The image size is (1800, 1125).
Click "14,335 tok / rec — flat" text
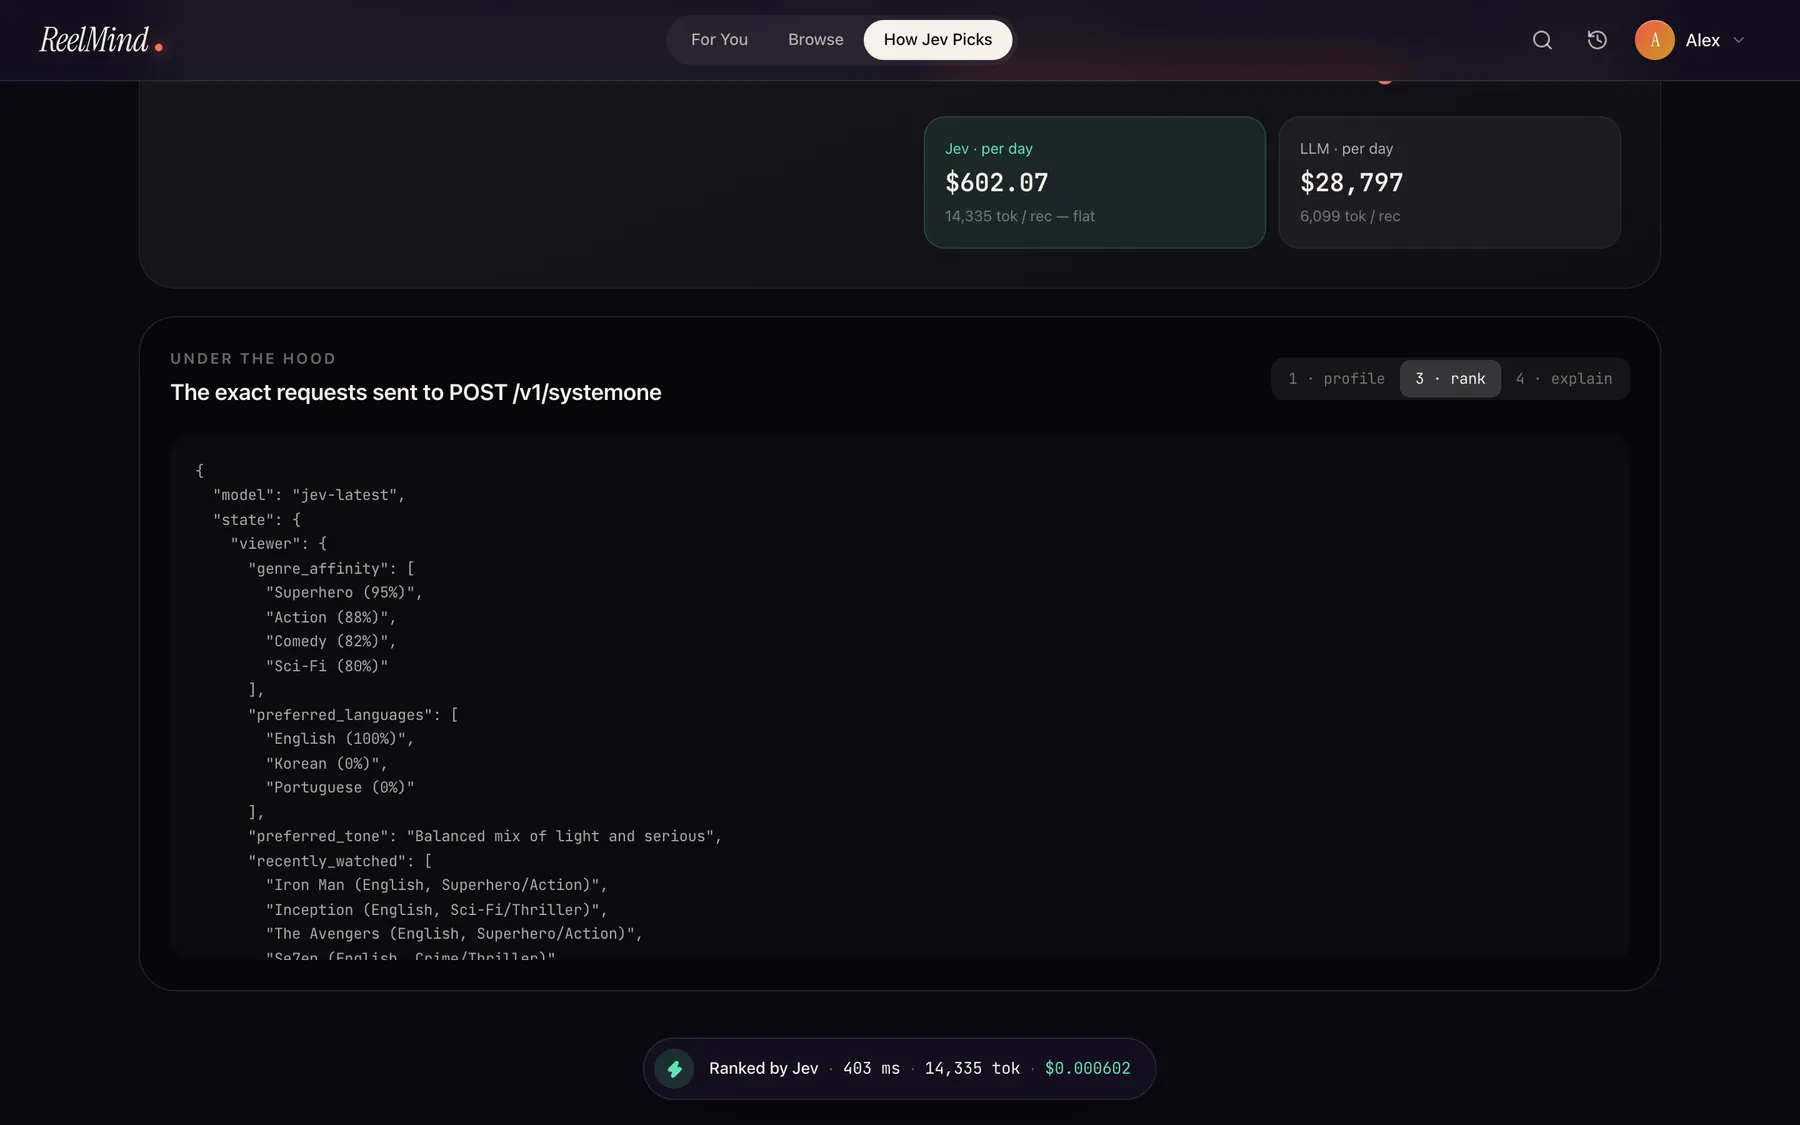coord(1019,216)
